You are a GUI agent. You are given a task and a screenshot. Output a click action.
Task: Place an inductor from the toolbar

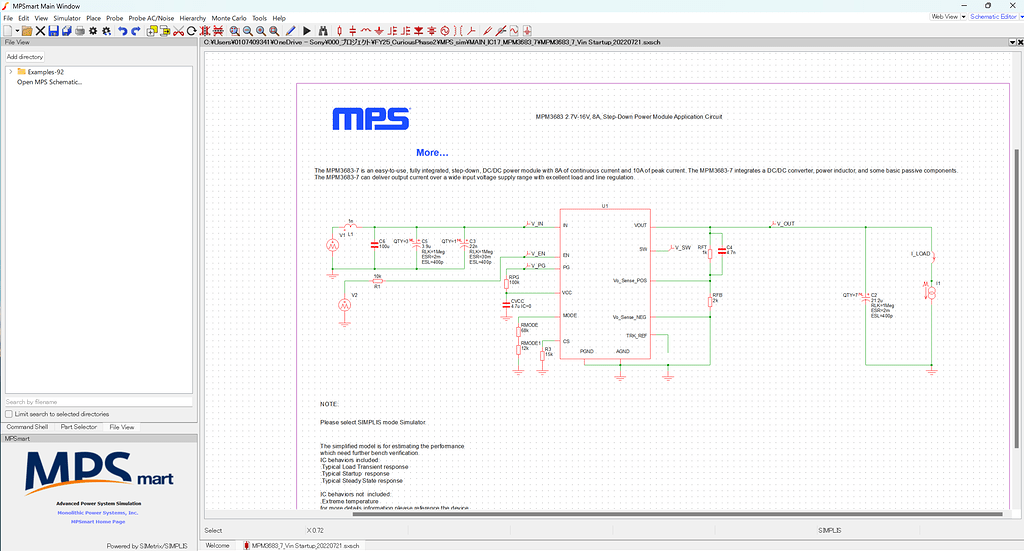pyautogui.click(x=366, y=31)
